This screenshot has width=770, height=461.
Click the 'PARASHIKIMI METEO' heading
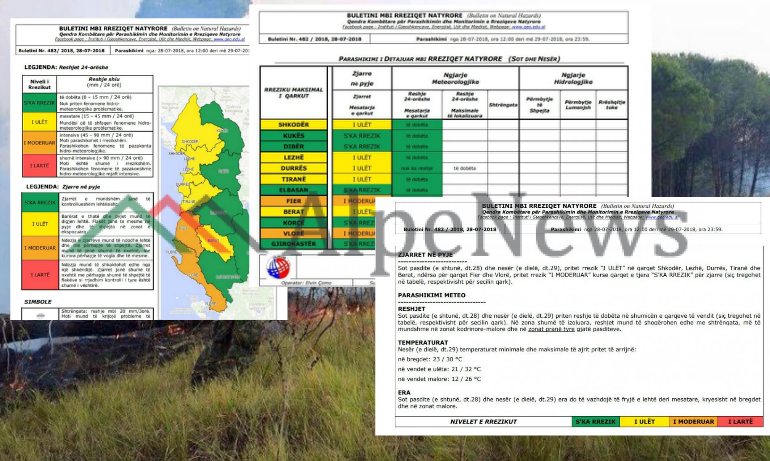[432, 295]
